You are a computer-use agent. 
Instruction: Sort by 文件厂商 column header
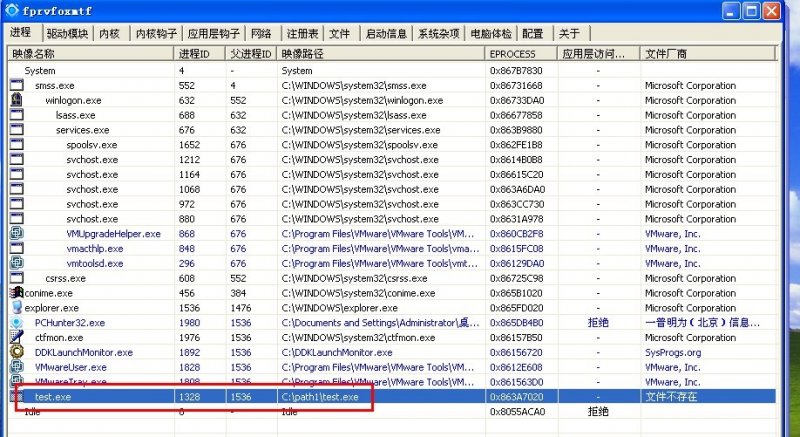tap(708, 54)
